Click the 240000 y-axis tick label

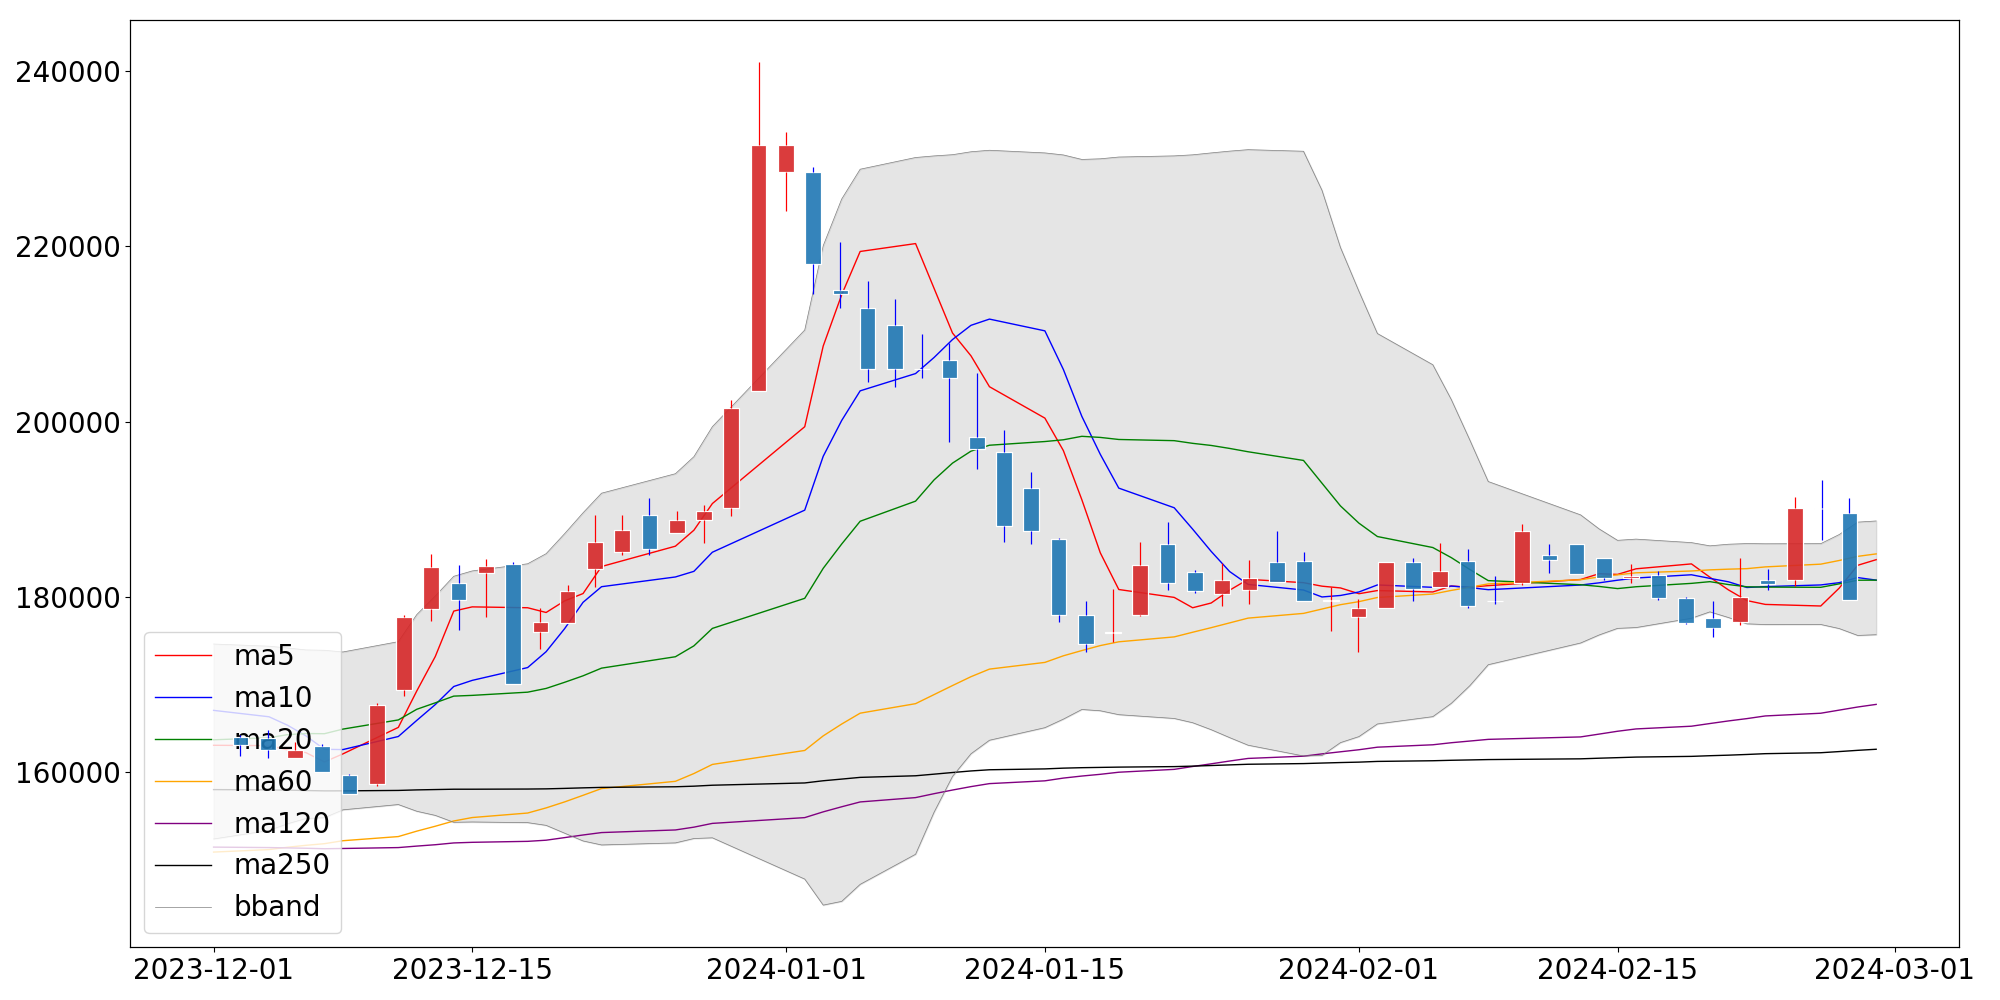click(x=68, y=72)
